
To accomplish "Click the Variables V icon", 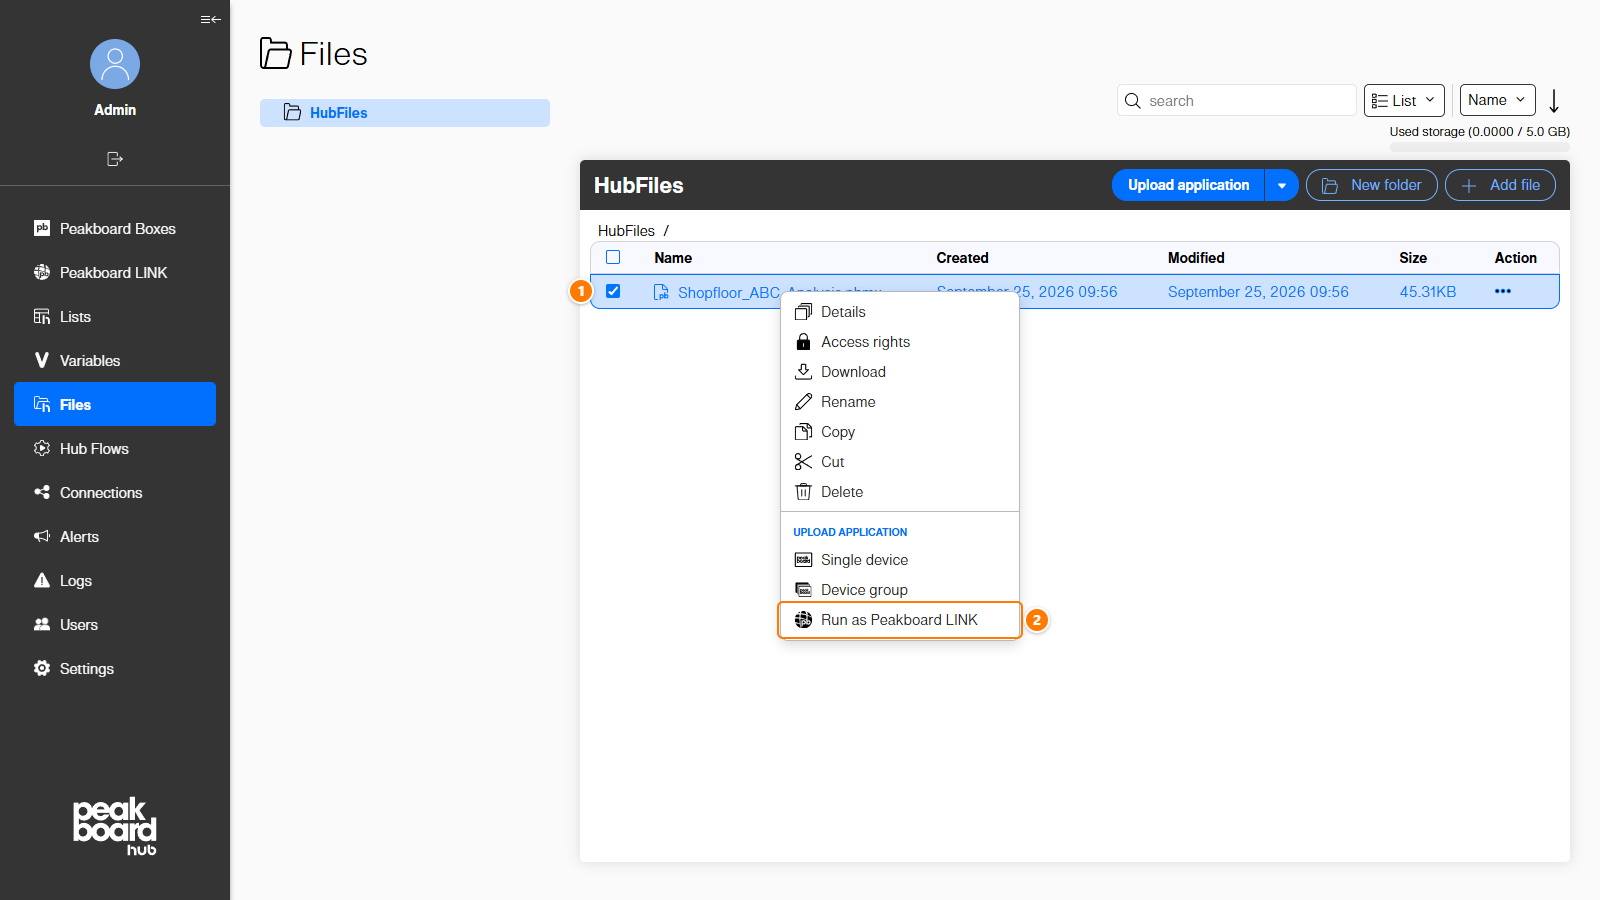I will click(42, 360).
